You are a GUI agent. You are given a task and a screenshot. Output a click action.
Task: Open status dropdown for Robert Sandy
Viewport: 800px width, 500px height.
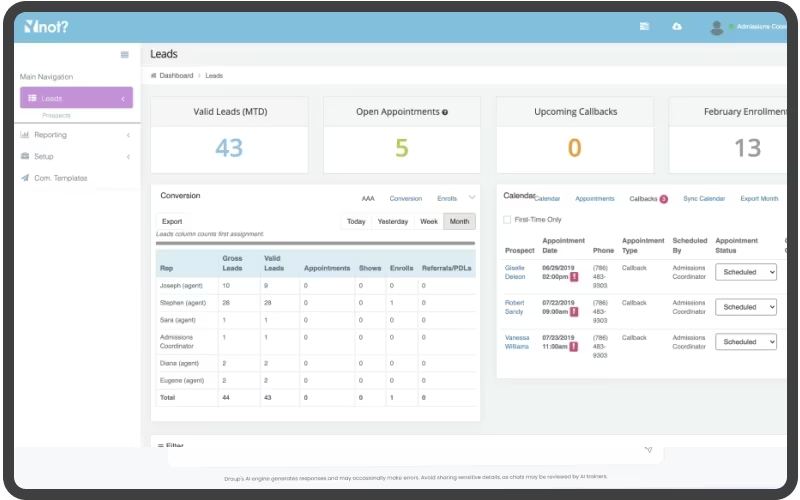[x=746, y=307]
